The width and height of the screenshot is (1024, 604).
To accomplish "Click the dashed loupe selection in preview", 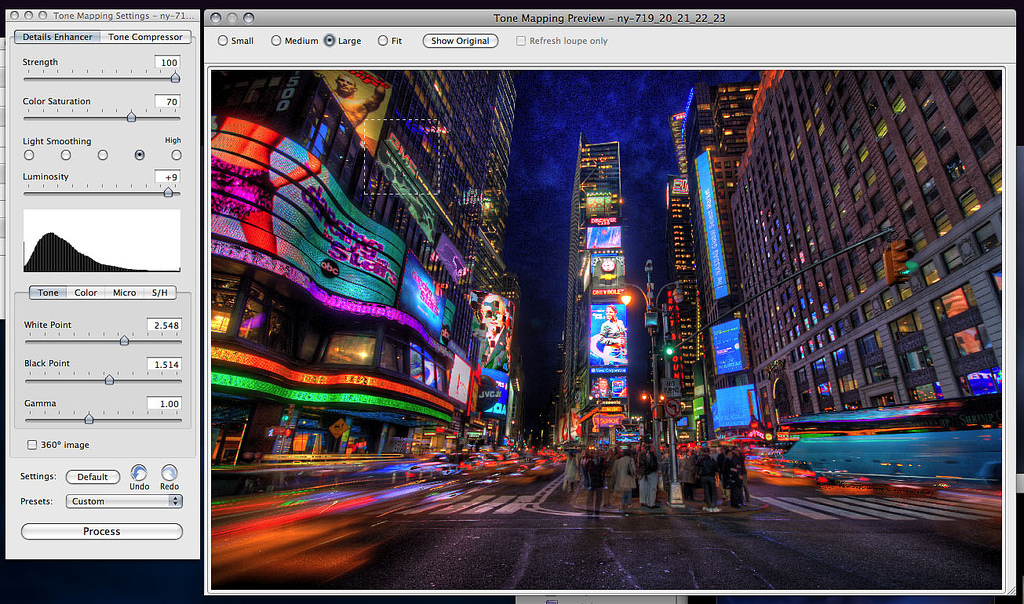I will point(402,157).
